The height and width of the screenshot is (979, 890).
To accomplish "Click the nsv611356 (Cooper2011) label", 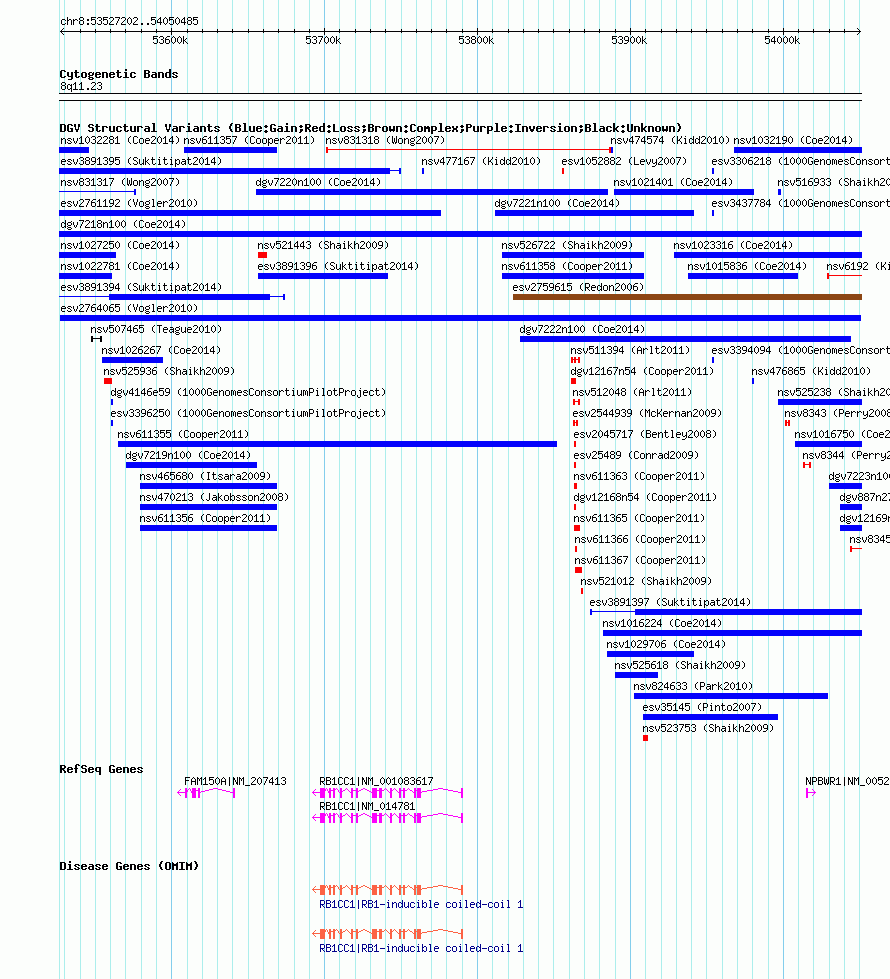I will (x=205, y=519).
